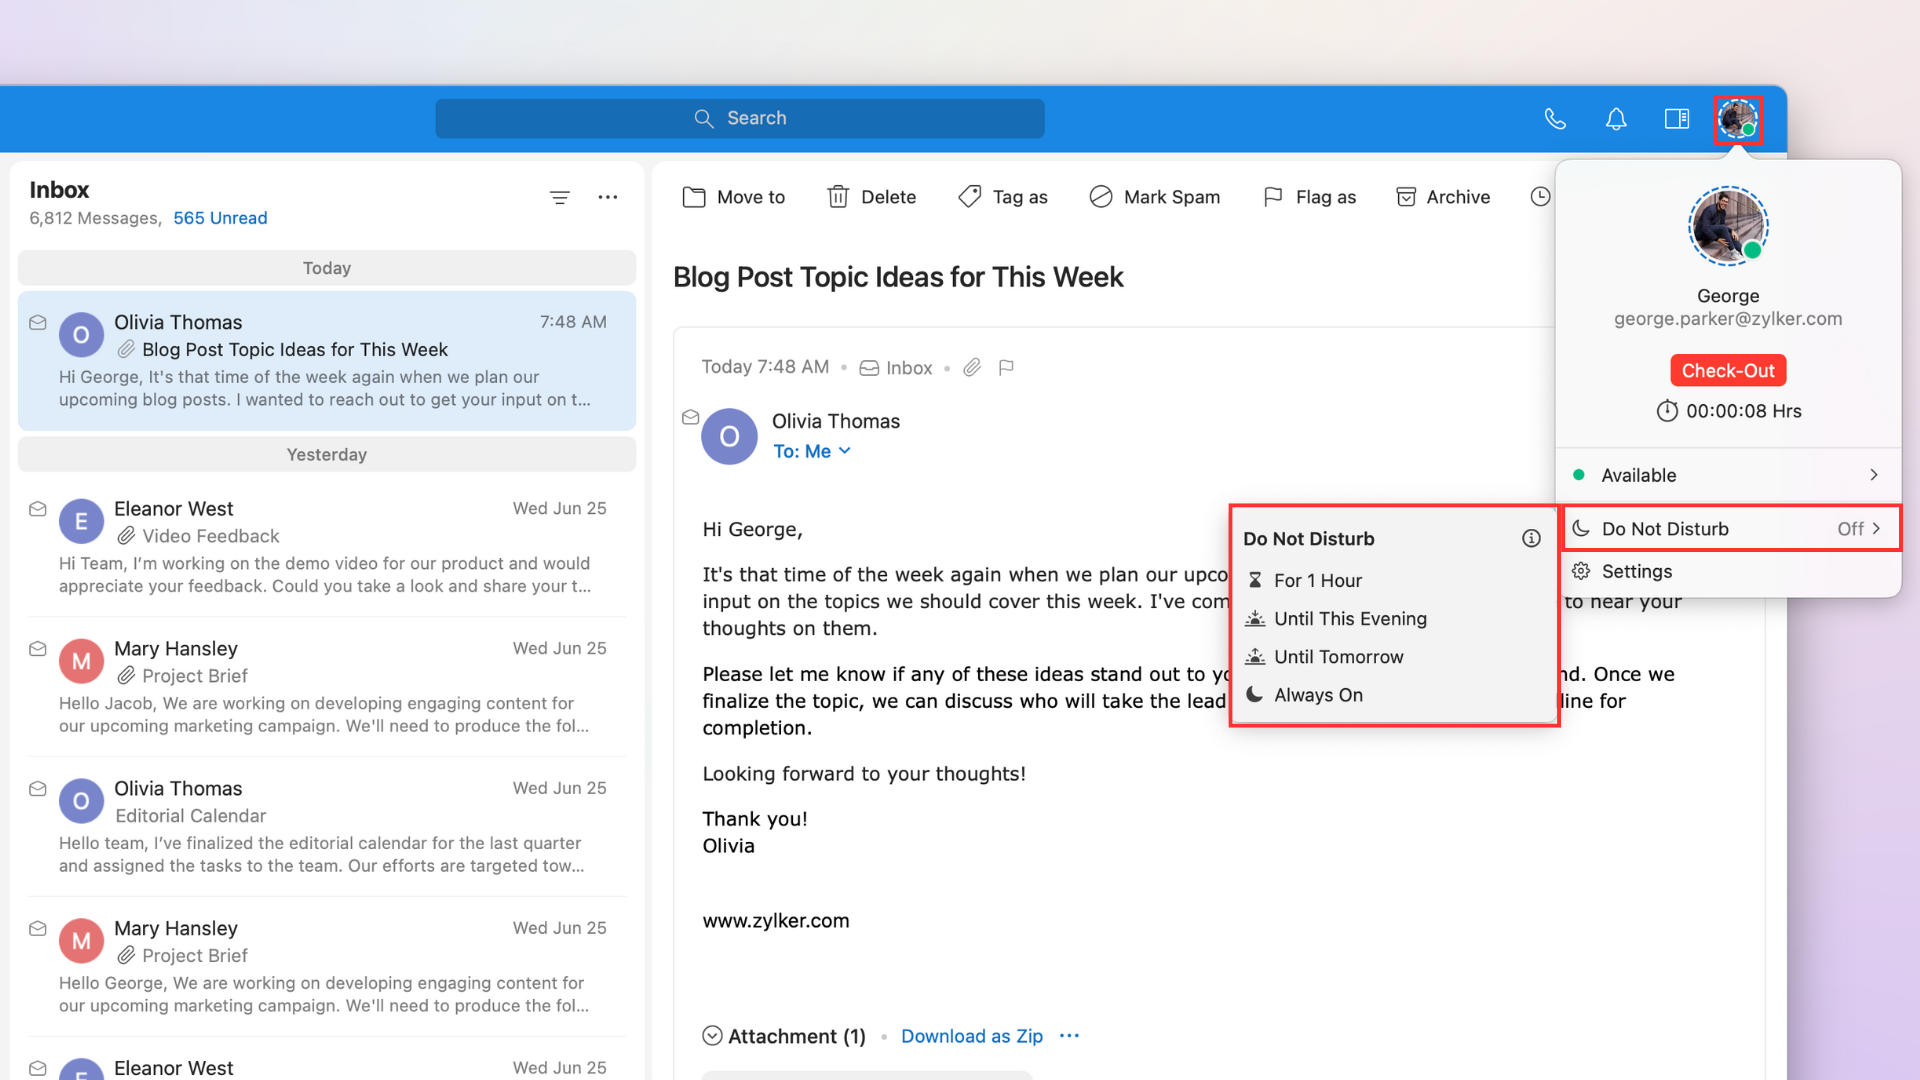Click the Archive toolbar icon
This screenshot has height=1080, width=1920.
(1406, 197)
